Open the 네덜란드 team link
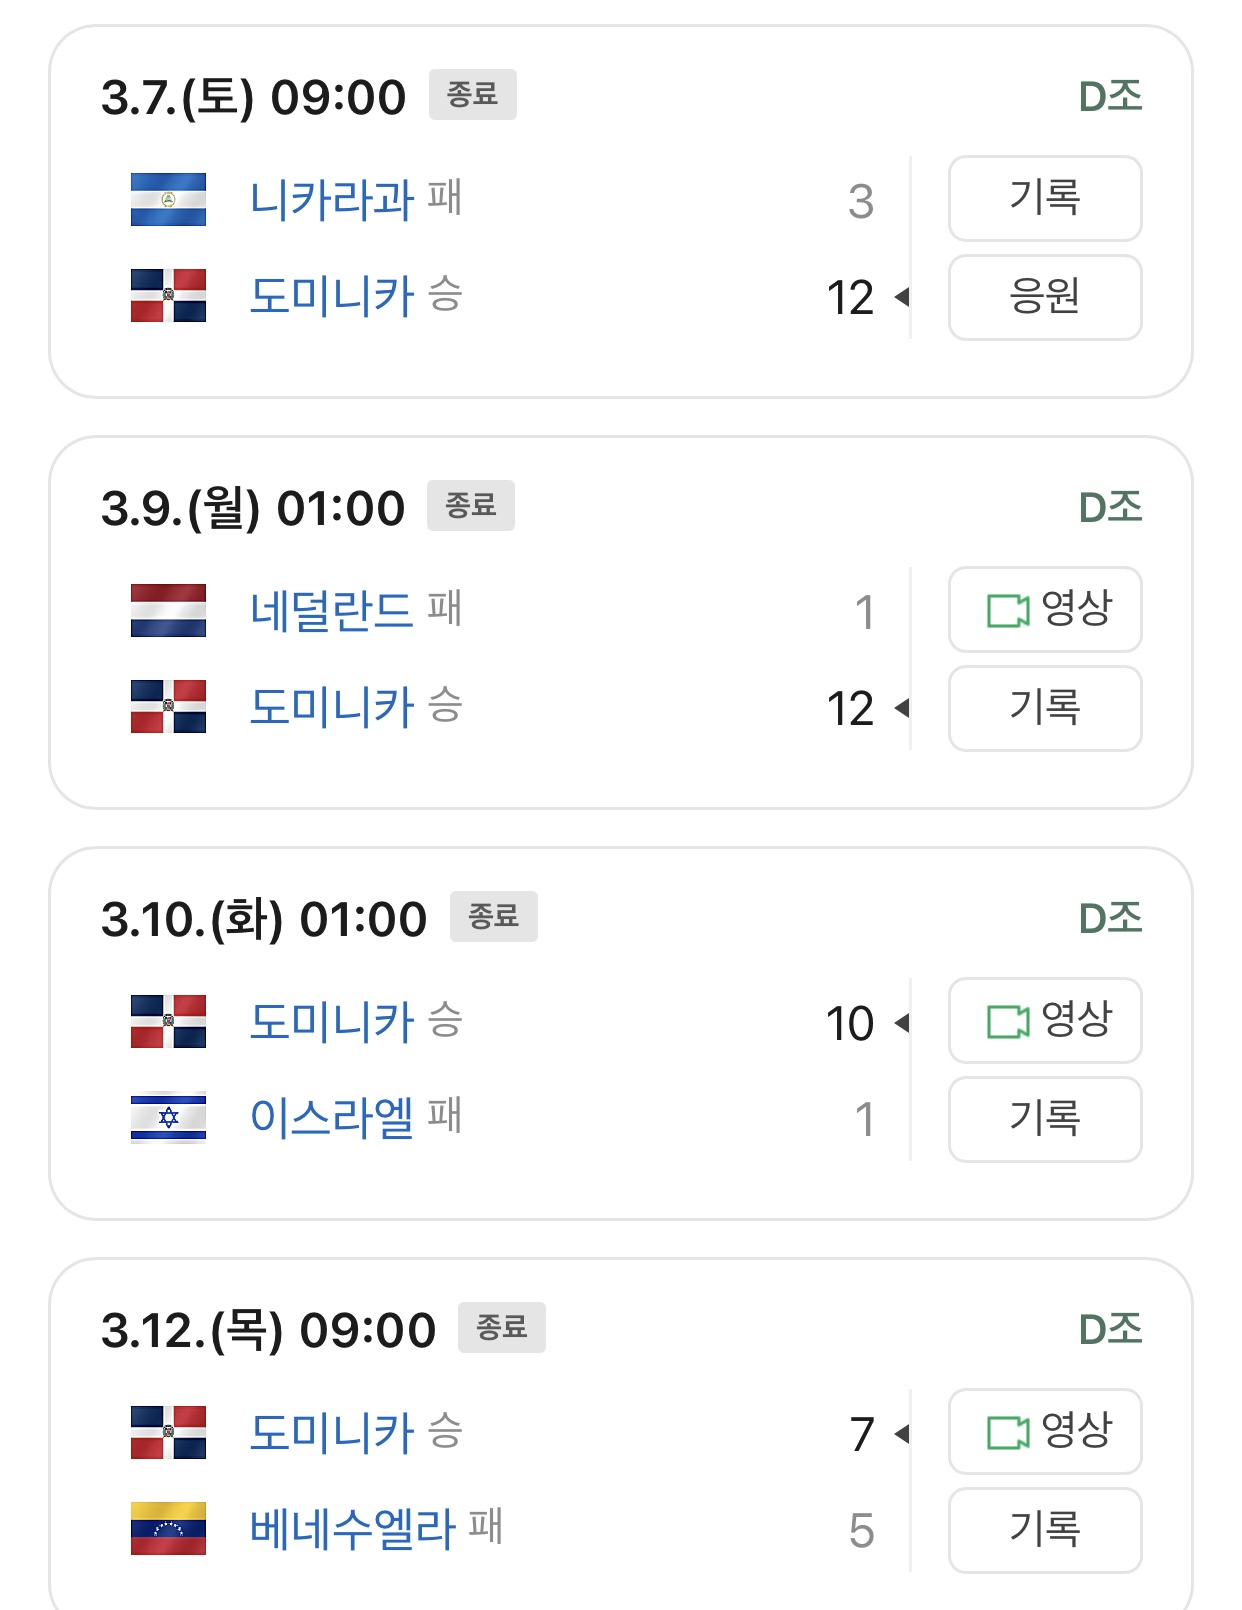The image size is (1242, 1610). tap(331, 611)
